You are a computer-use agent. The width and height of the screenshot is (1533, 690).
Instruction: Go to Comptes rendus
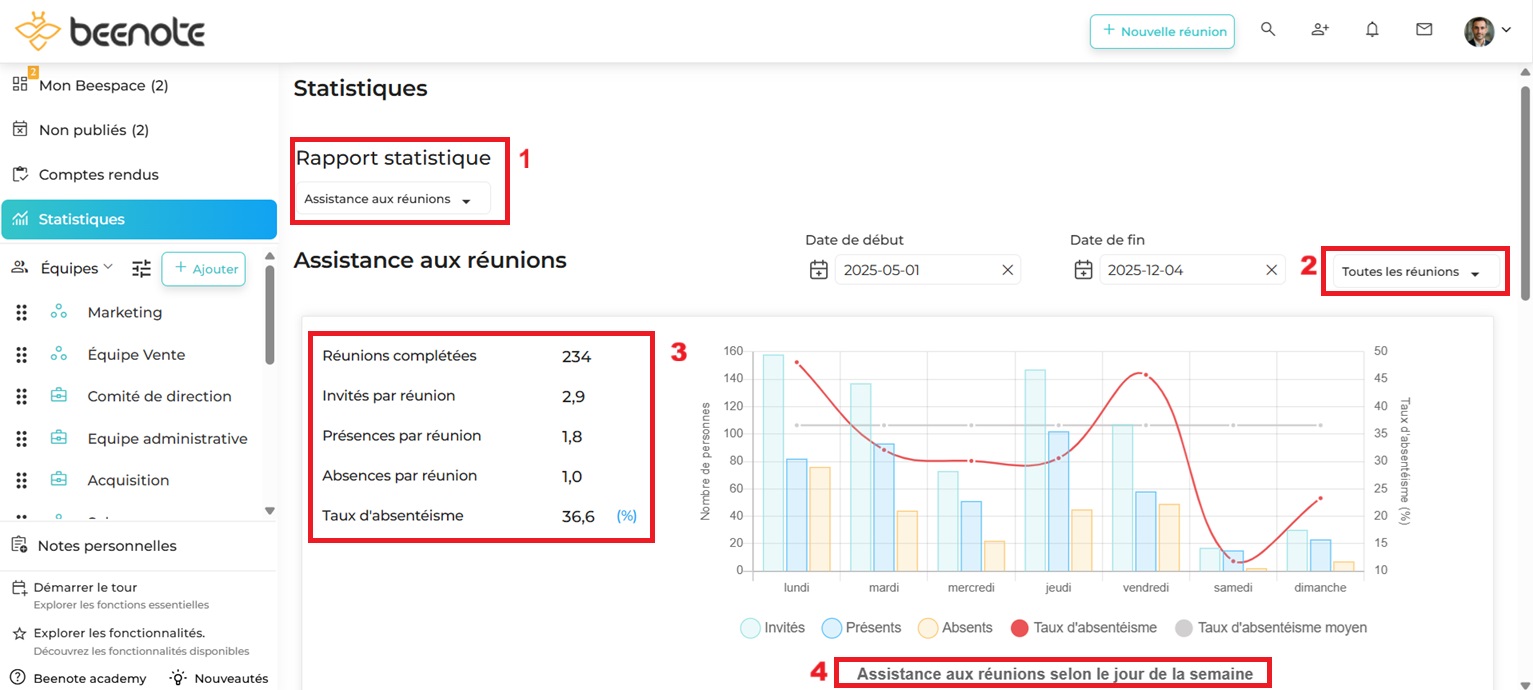tap(98, 175)
